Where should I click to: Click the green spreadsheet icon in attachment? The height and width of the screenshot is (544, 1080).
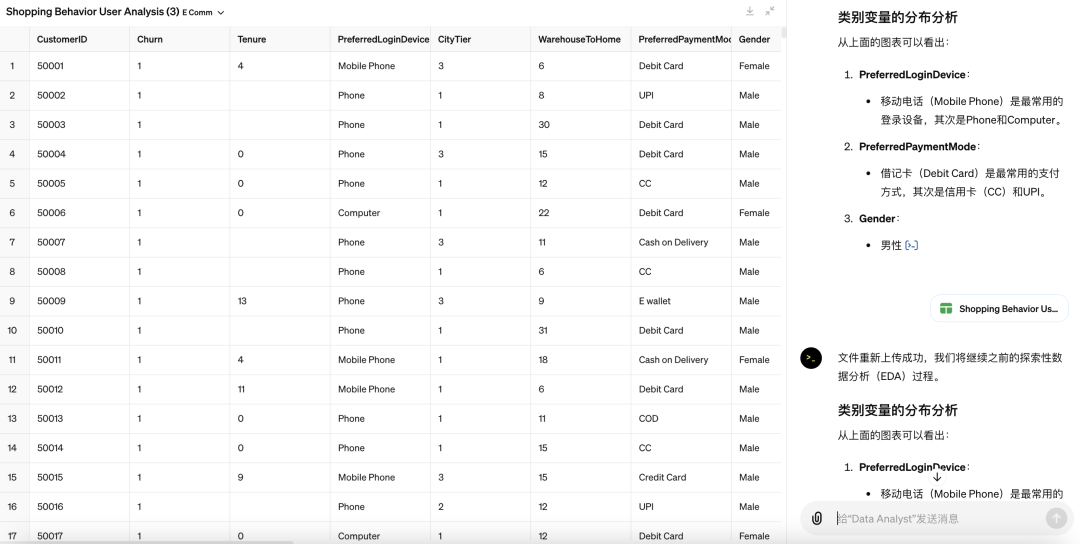(x=946, y=309)
